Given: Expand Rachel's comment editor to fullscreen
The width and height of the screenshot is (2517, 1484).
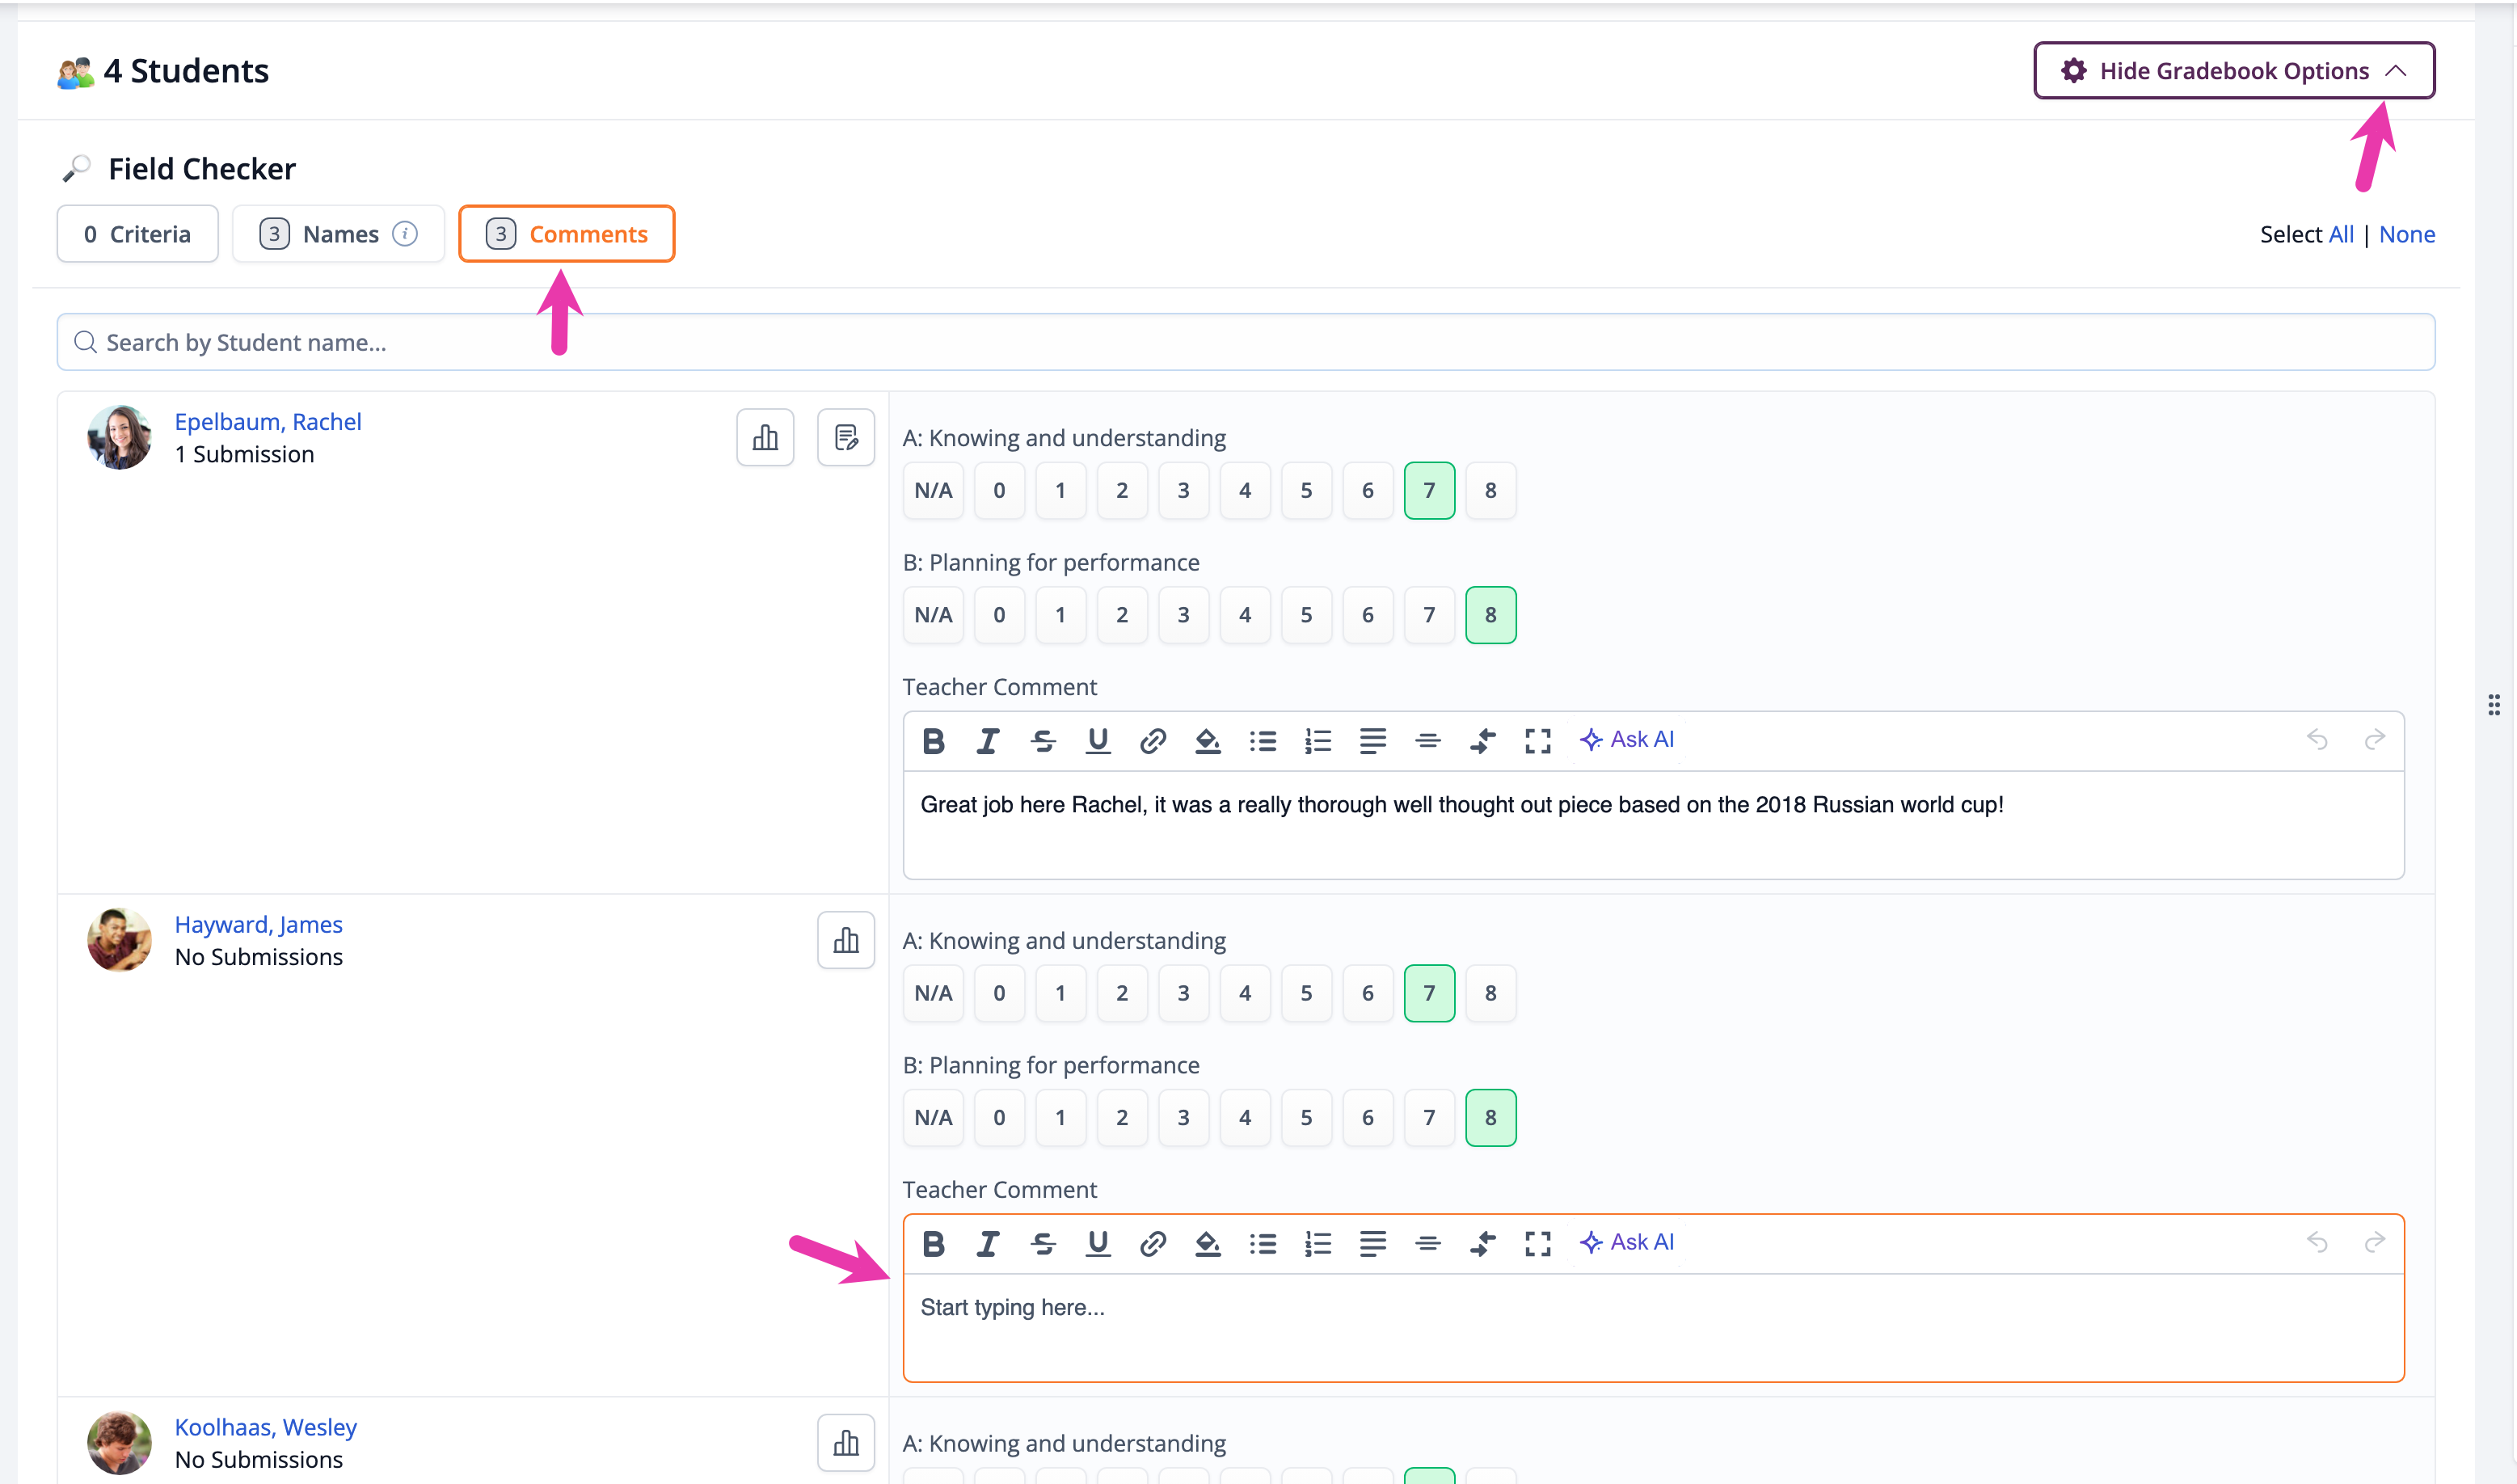Looking at the screenshot, I should pyautogui.click(x=1538, y=741).
